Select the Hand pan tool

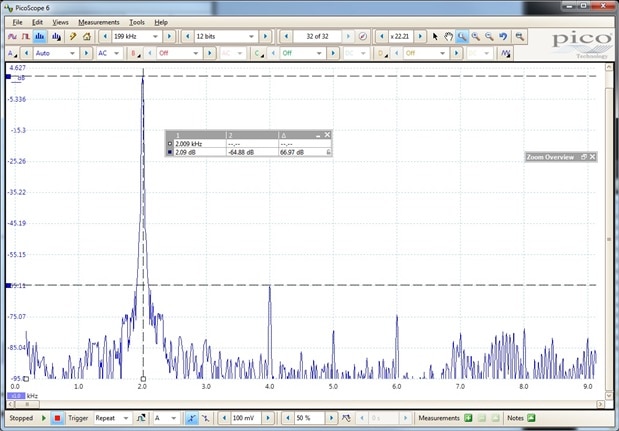click(x=448, y=36)
